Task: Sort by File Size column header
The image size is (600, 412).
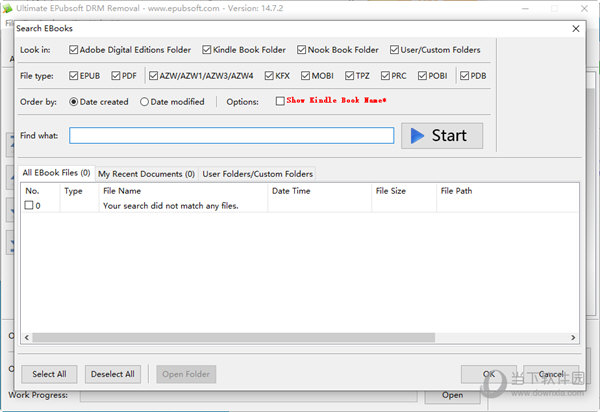Action: pyautogui.click(x=404, y=191)
